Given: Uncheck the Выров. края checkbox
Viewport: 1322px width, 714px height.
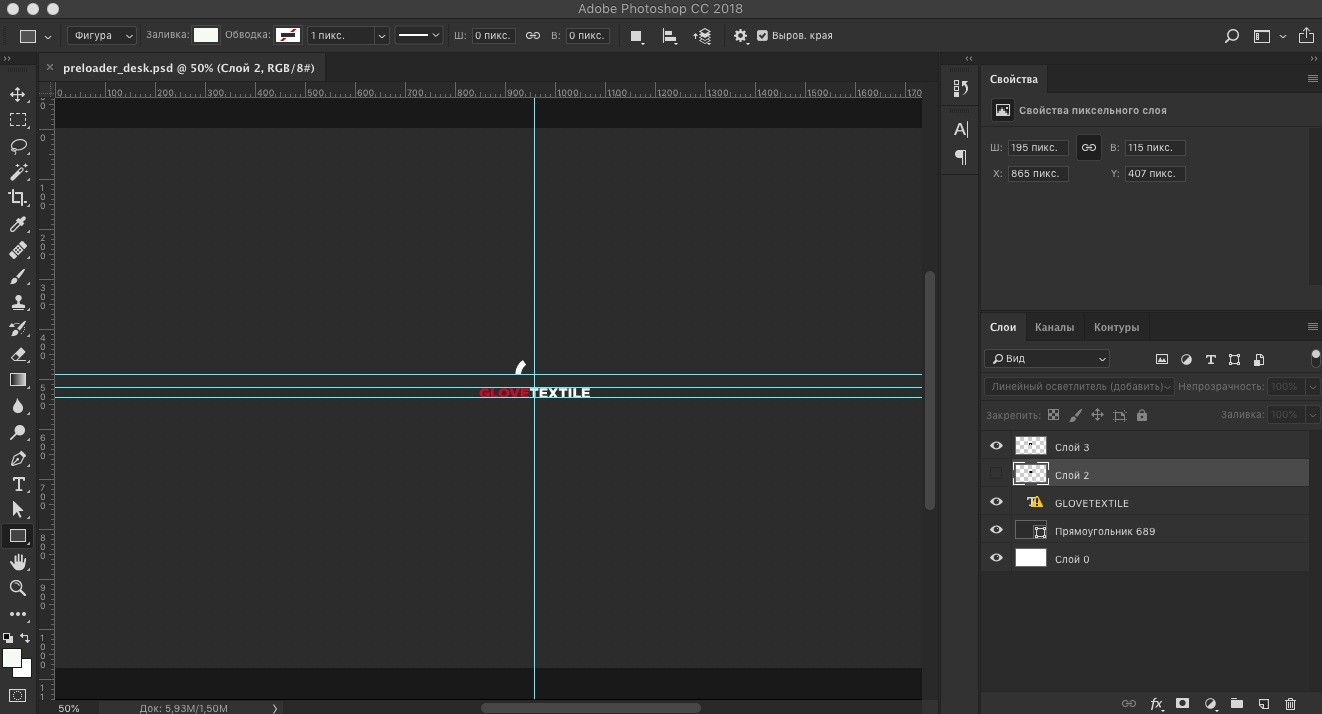Looking at the screenshot, I should pos(762,36).
